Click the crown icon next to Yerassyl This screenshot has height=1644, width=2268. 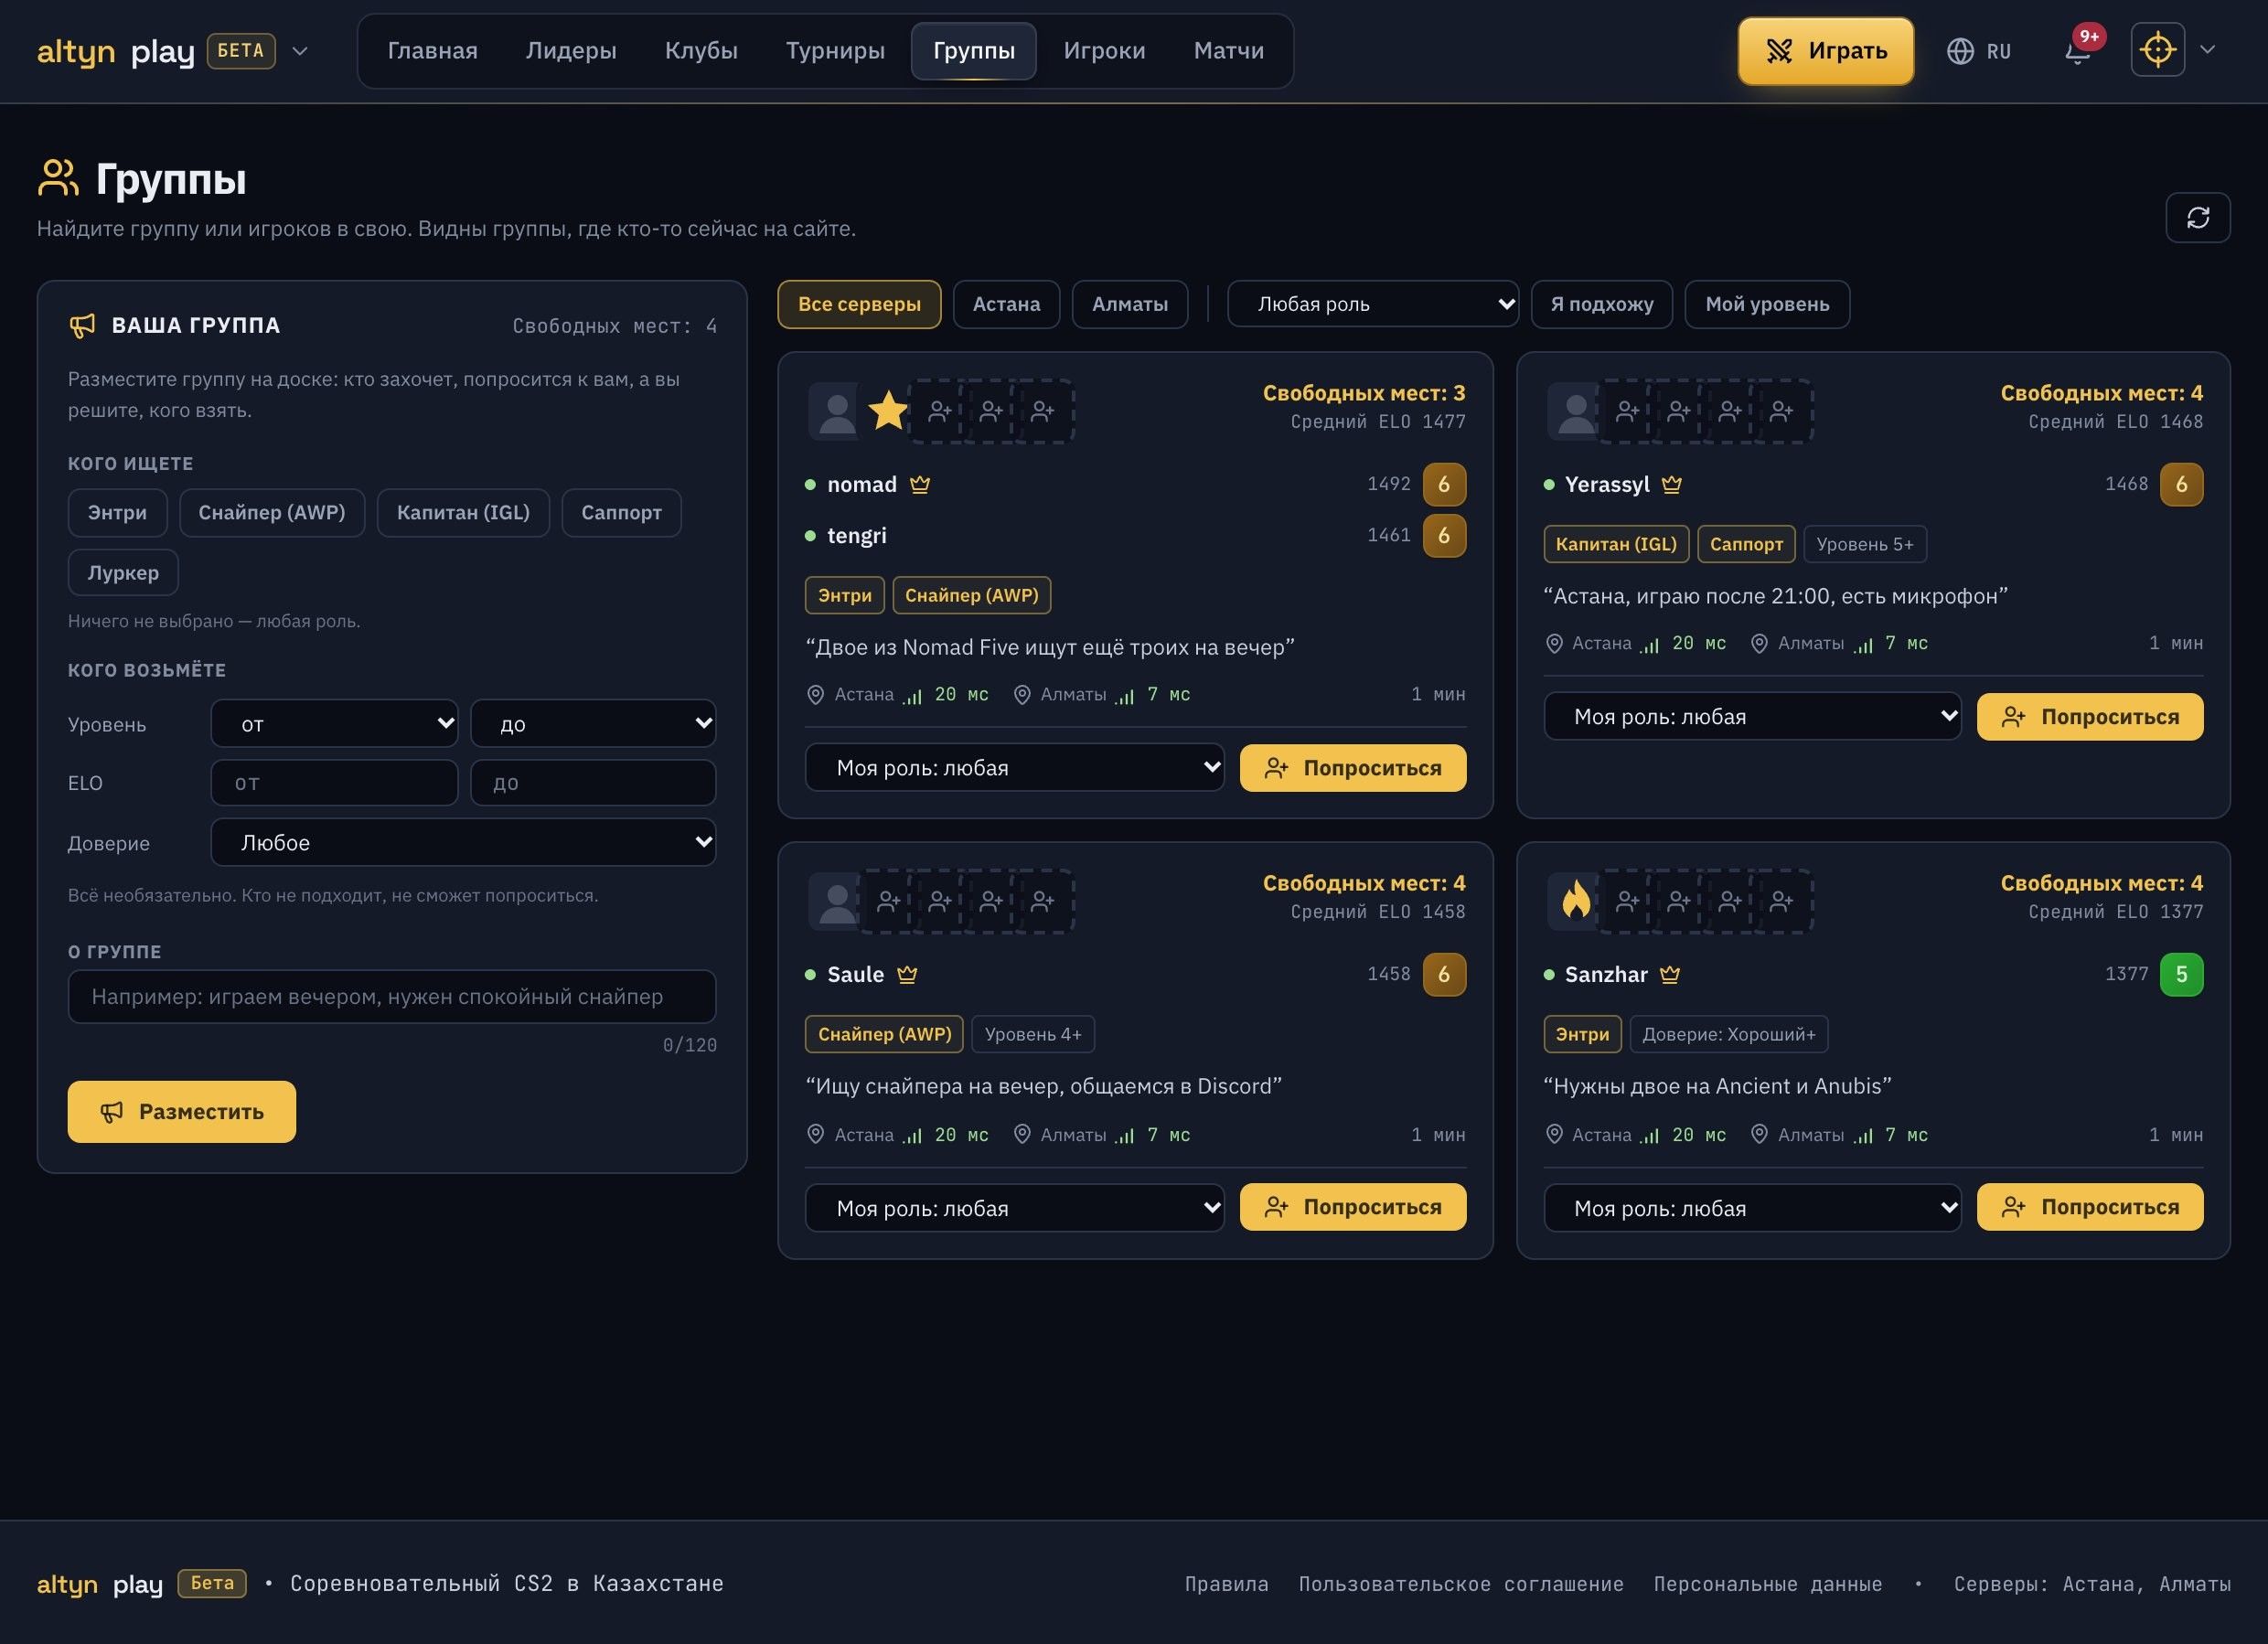(1671, 485)
